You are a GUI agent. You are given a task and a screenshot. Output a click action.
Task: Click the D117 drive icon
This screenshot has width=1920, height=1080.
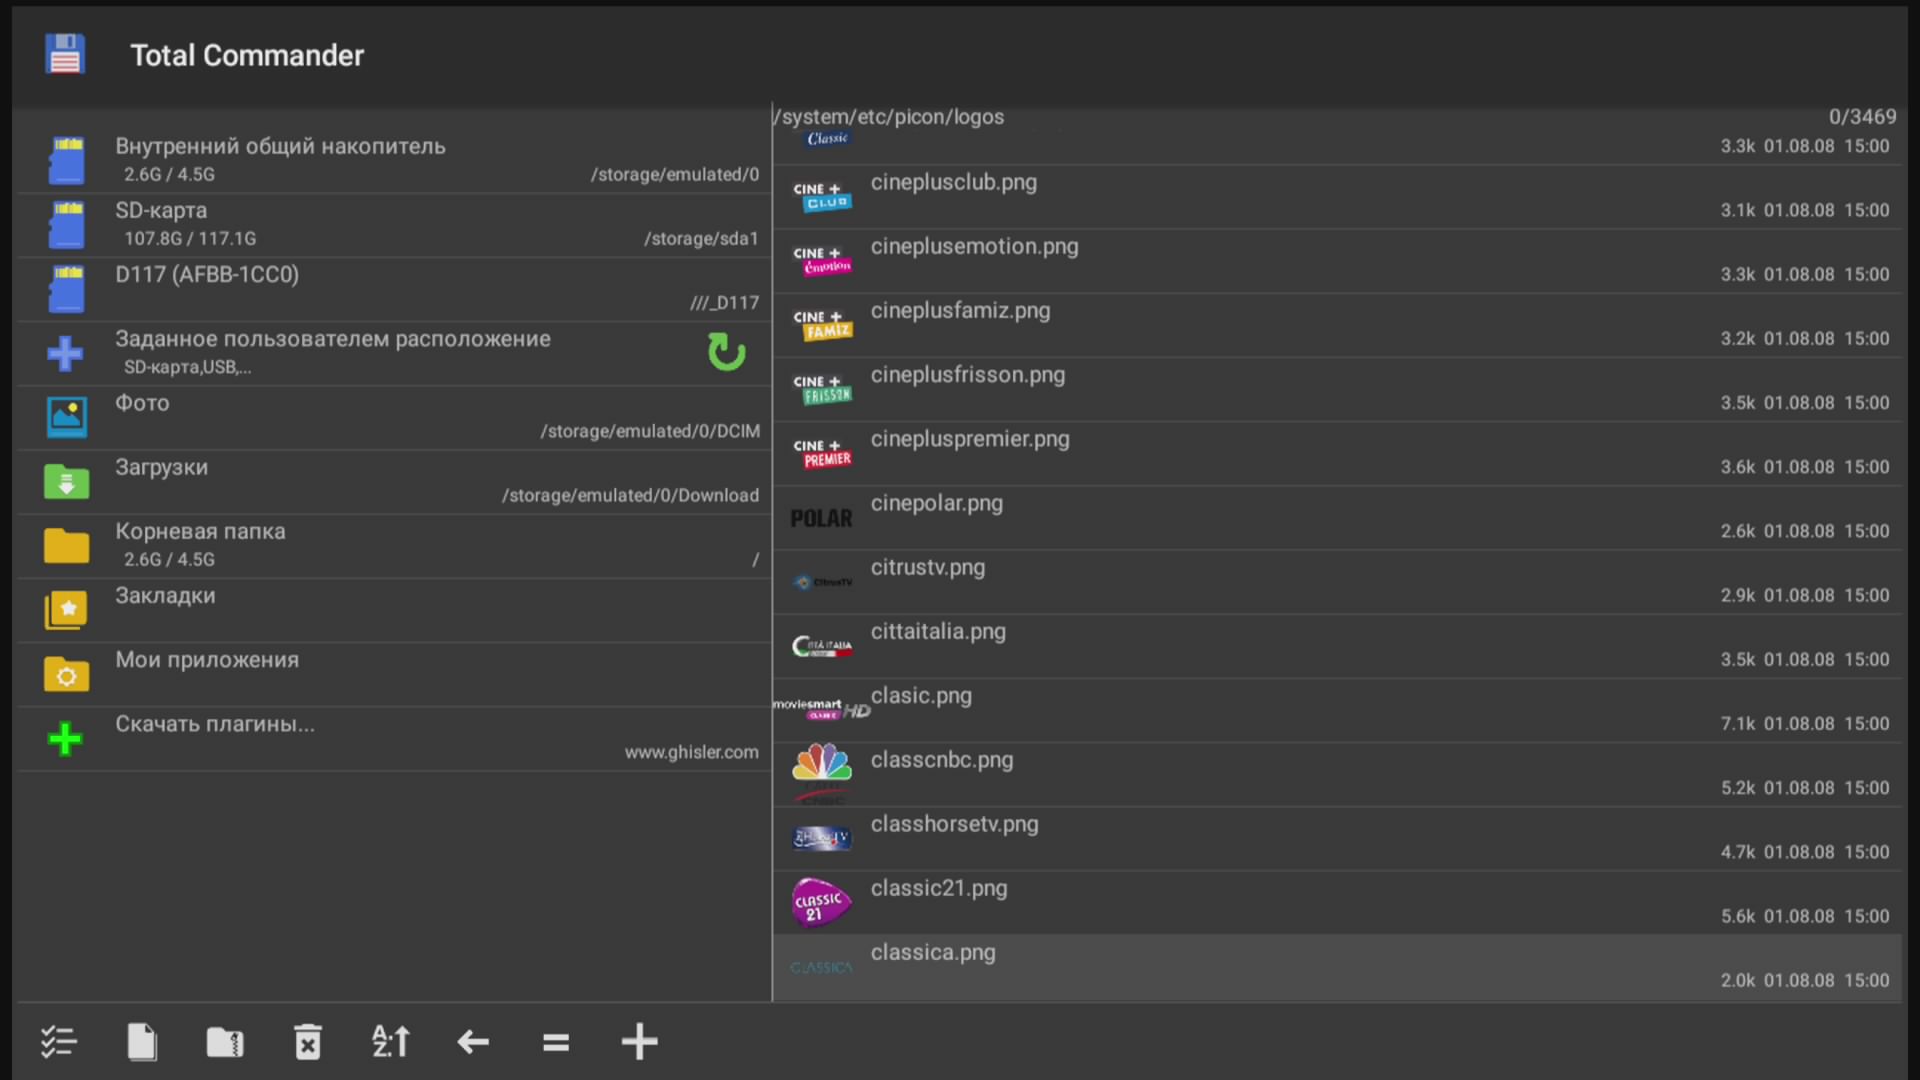click(67, 289)
